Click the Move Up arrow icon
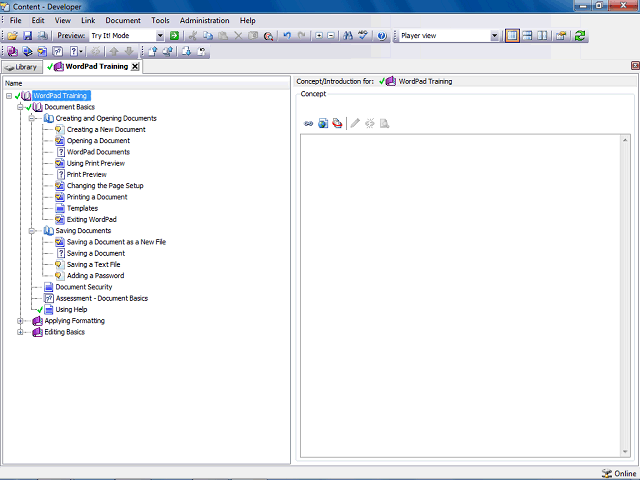This screenshot has width=640, height=480. (x=114, y=51)
